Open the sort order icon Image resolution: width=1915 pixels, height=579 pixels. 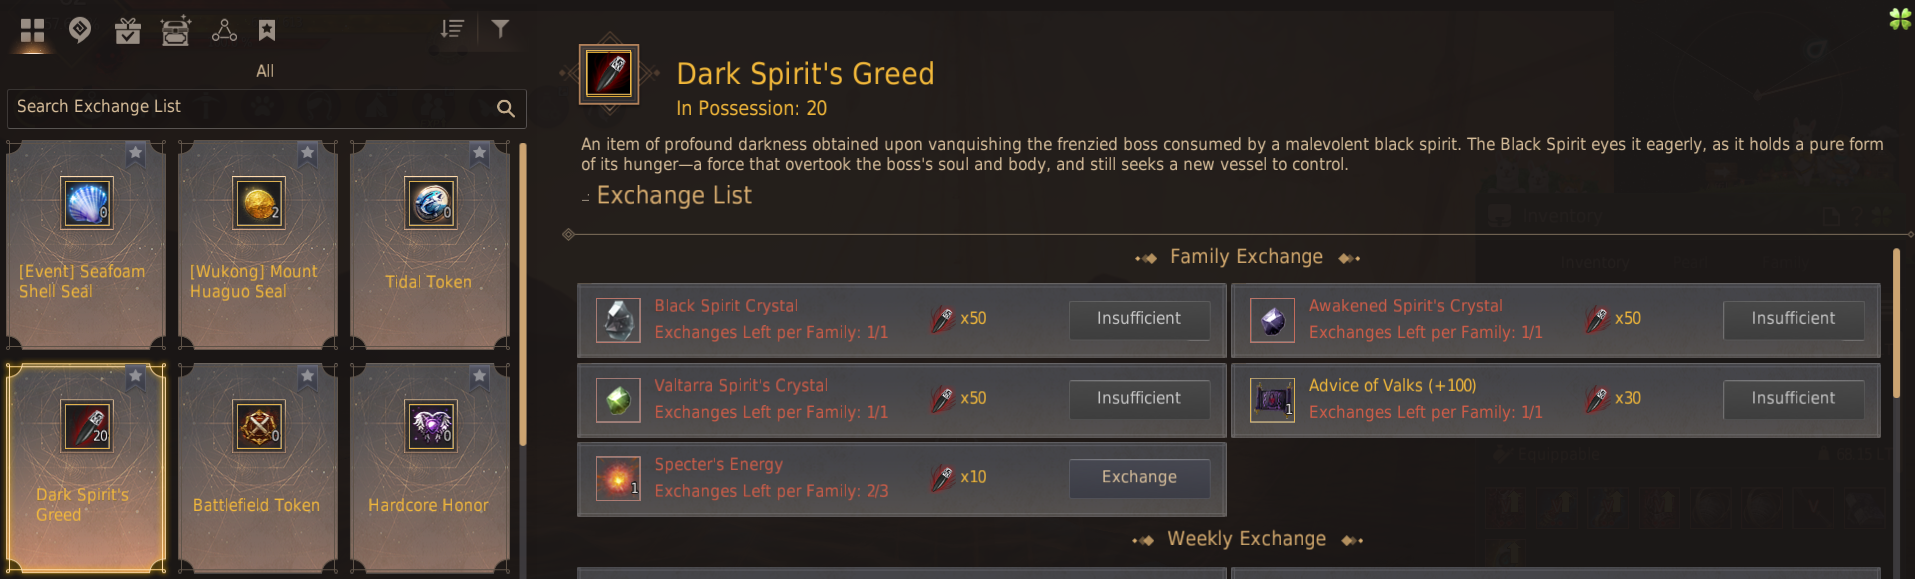tap(452, 29)
